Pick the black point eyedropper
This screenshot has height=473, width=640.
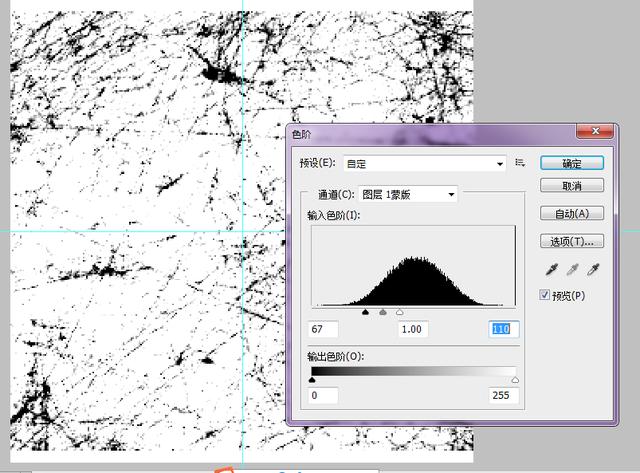tap(551, 270)
